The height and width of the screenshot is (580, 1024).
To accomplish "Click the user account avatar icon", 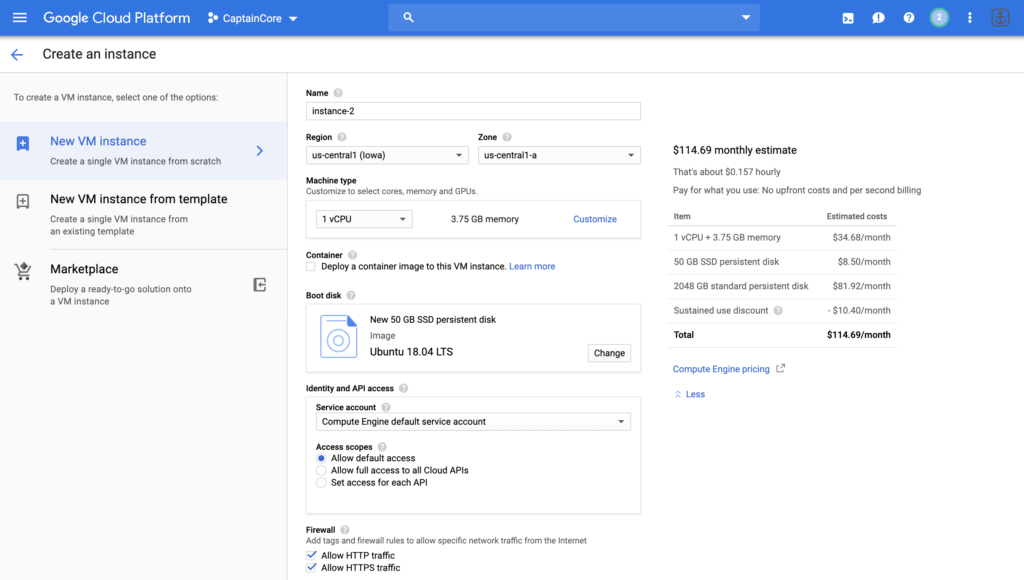I will tap(1000, 18).
